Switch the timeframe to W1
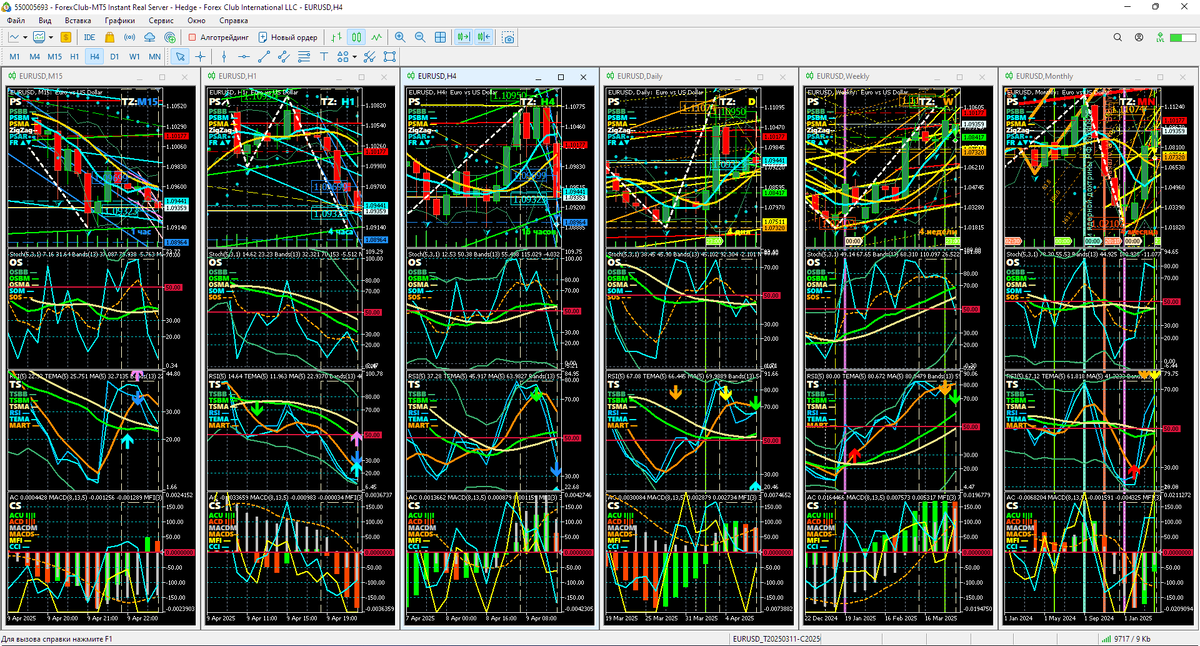1200x646 pixels. tap(134, 57)
